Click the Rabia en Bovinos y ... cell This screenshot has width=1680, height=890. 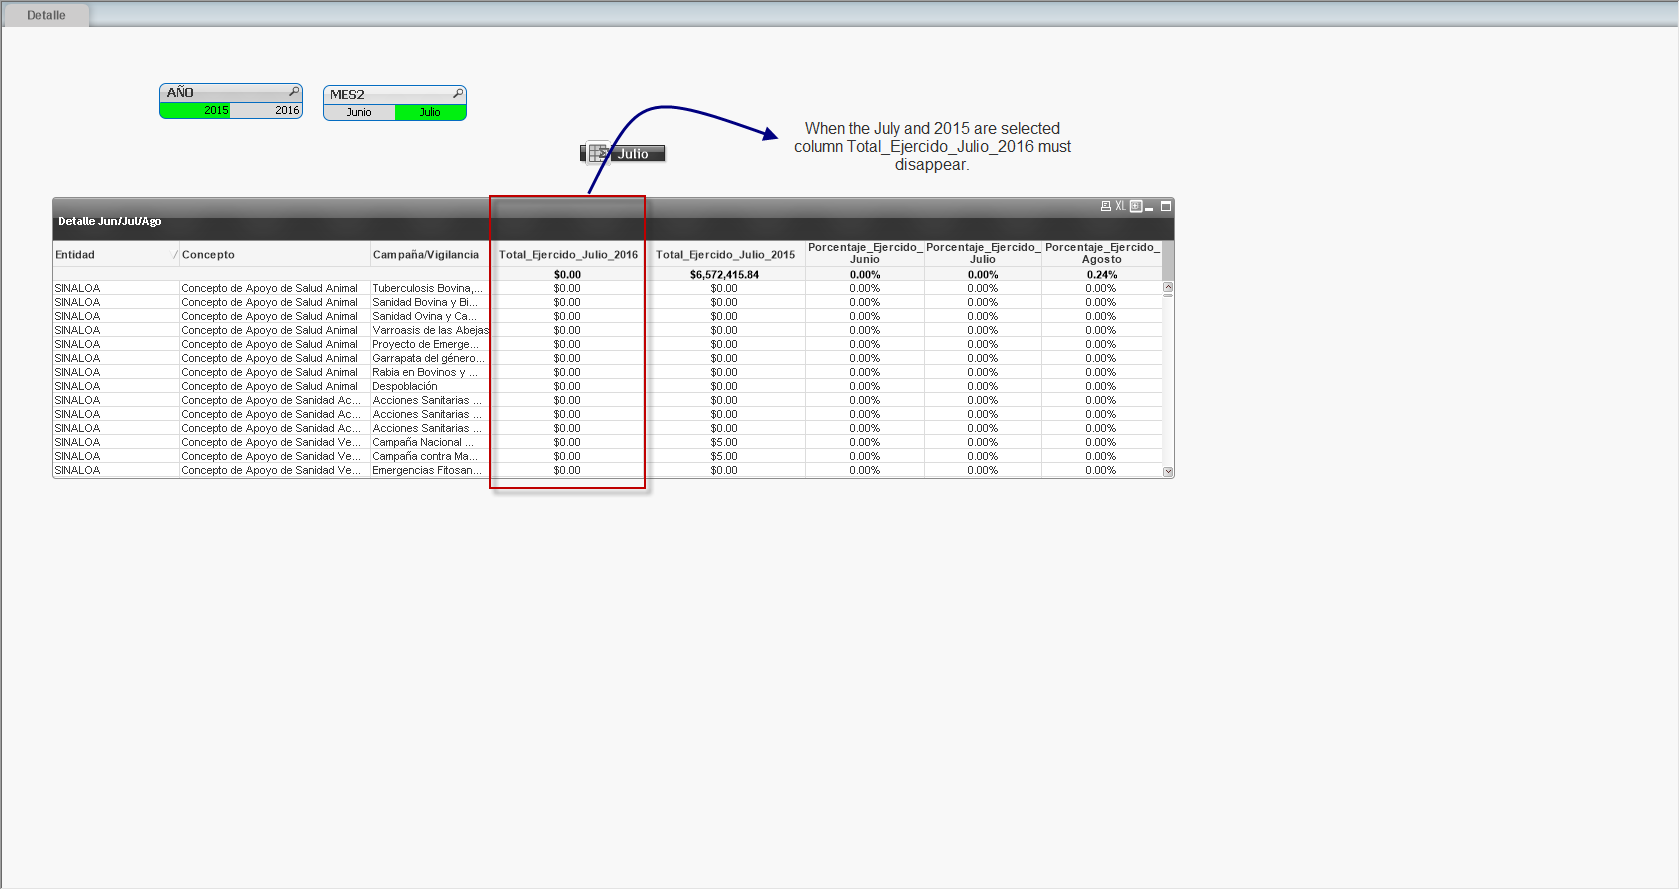coord(428,372)
